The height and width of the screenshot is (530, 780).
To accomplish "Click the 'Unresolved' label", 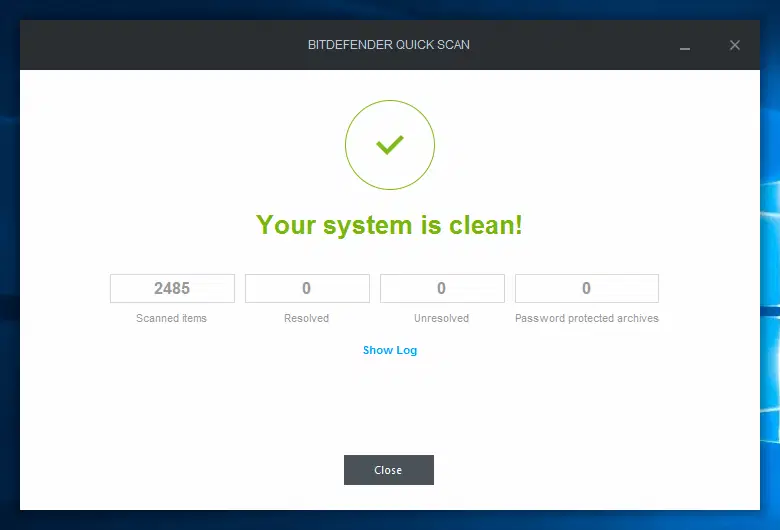I will point(441,318).
